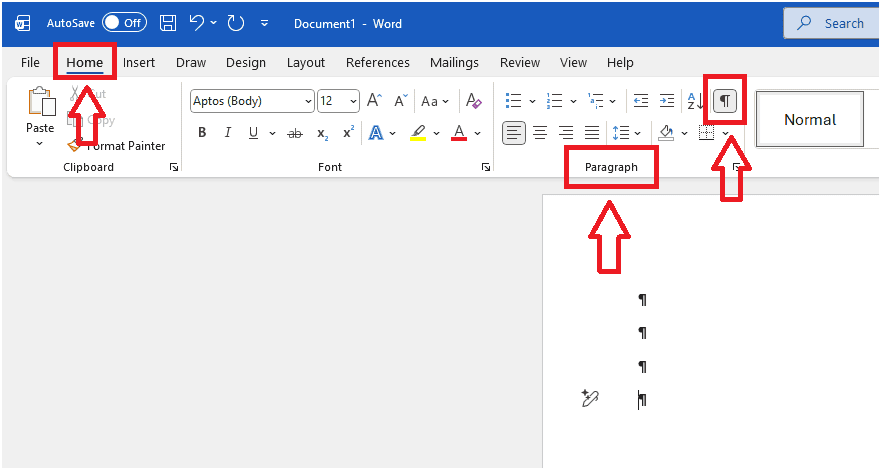The width and height of the screenshot is (881, 470).
Task: Sort text with the A-Z icon
Action: click(x=695, y=101)
